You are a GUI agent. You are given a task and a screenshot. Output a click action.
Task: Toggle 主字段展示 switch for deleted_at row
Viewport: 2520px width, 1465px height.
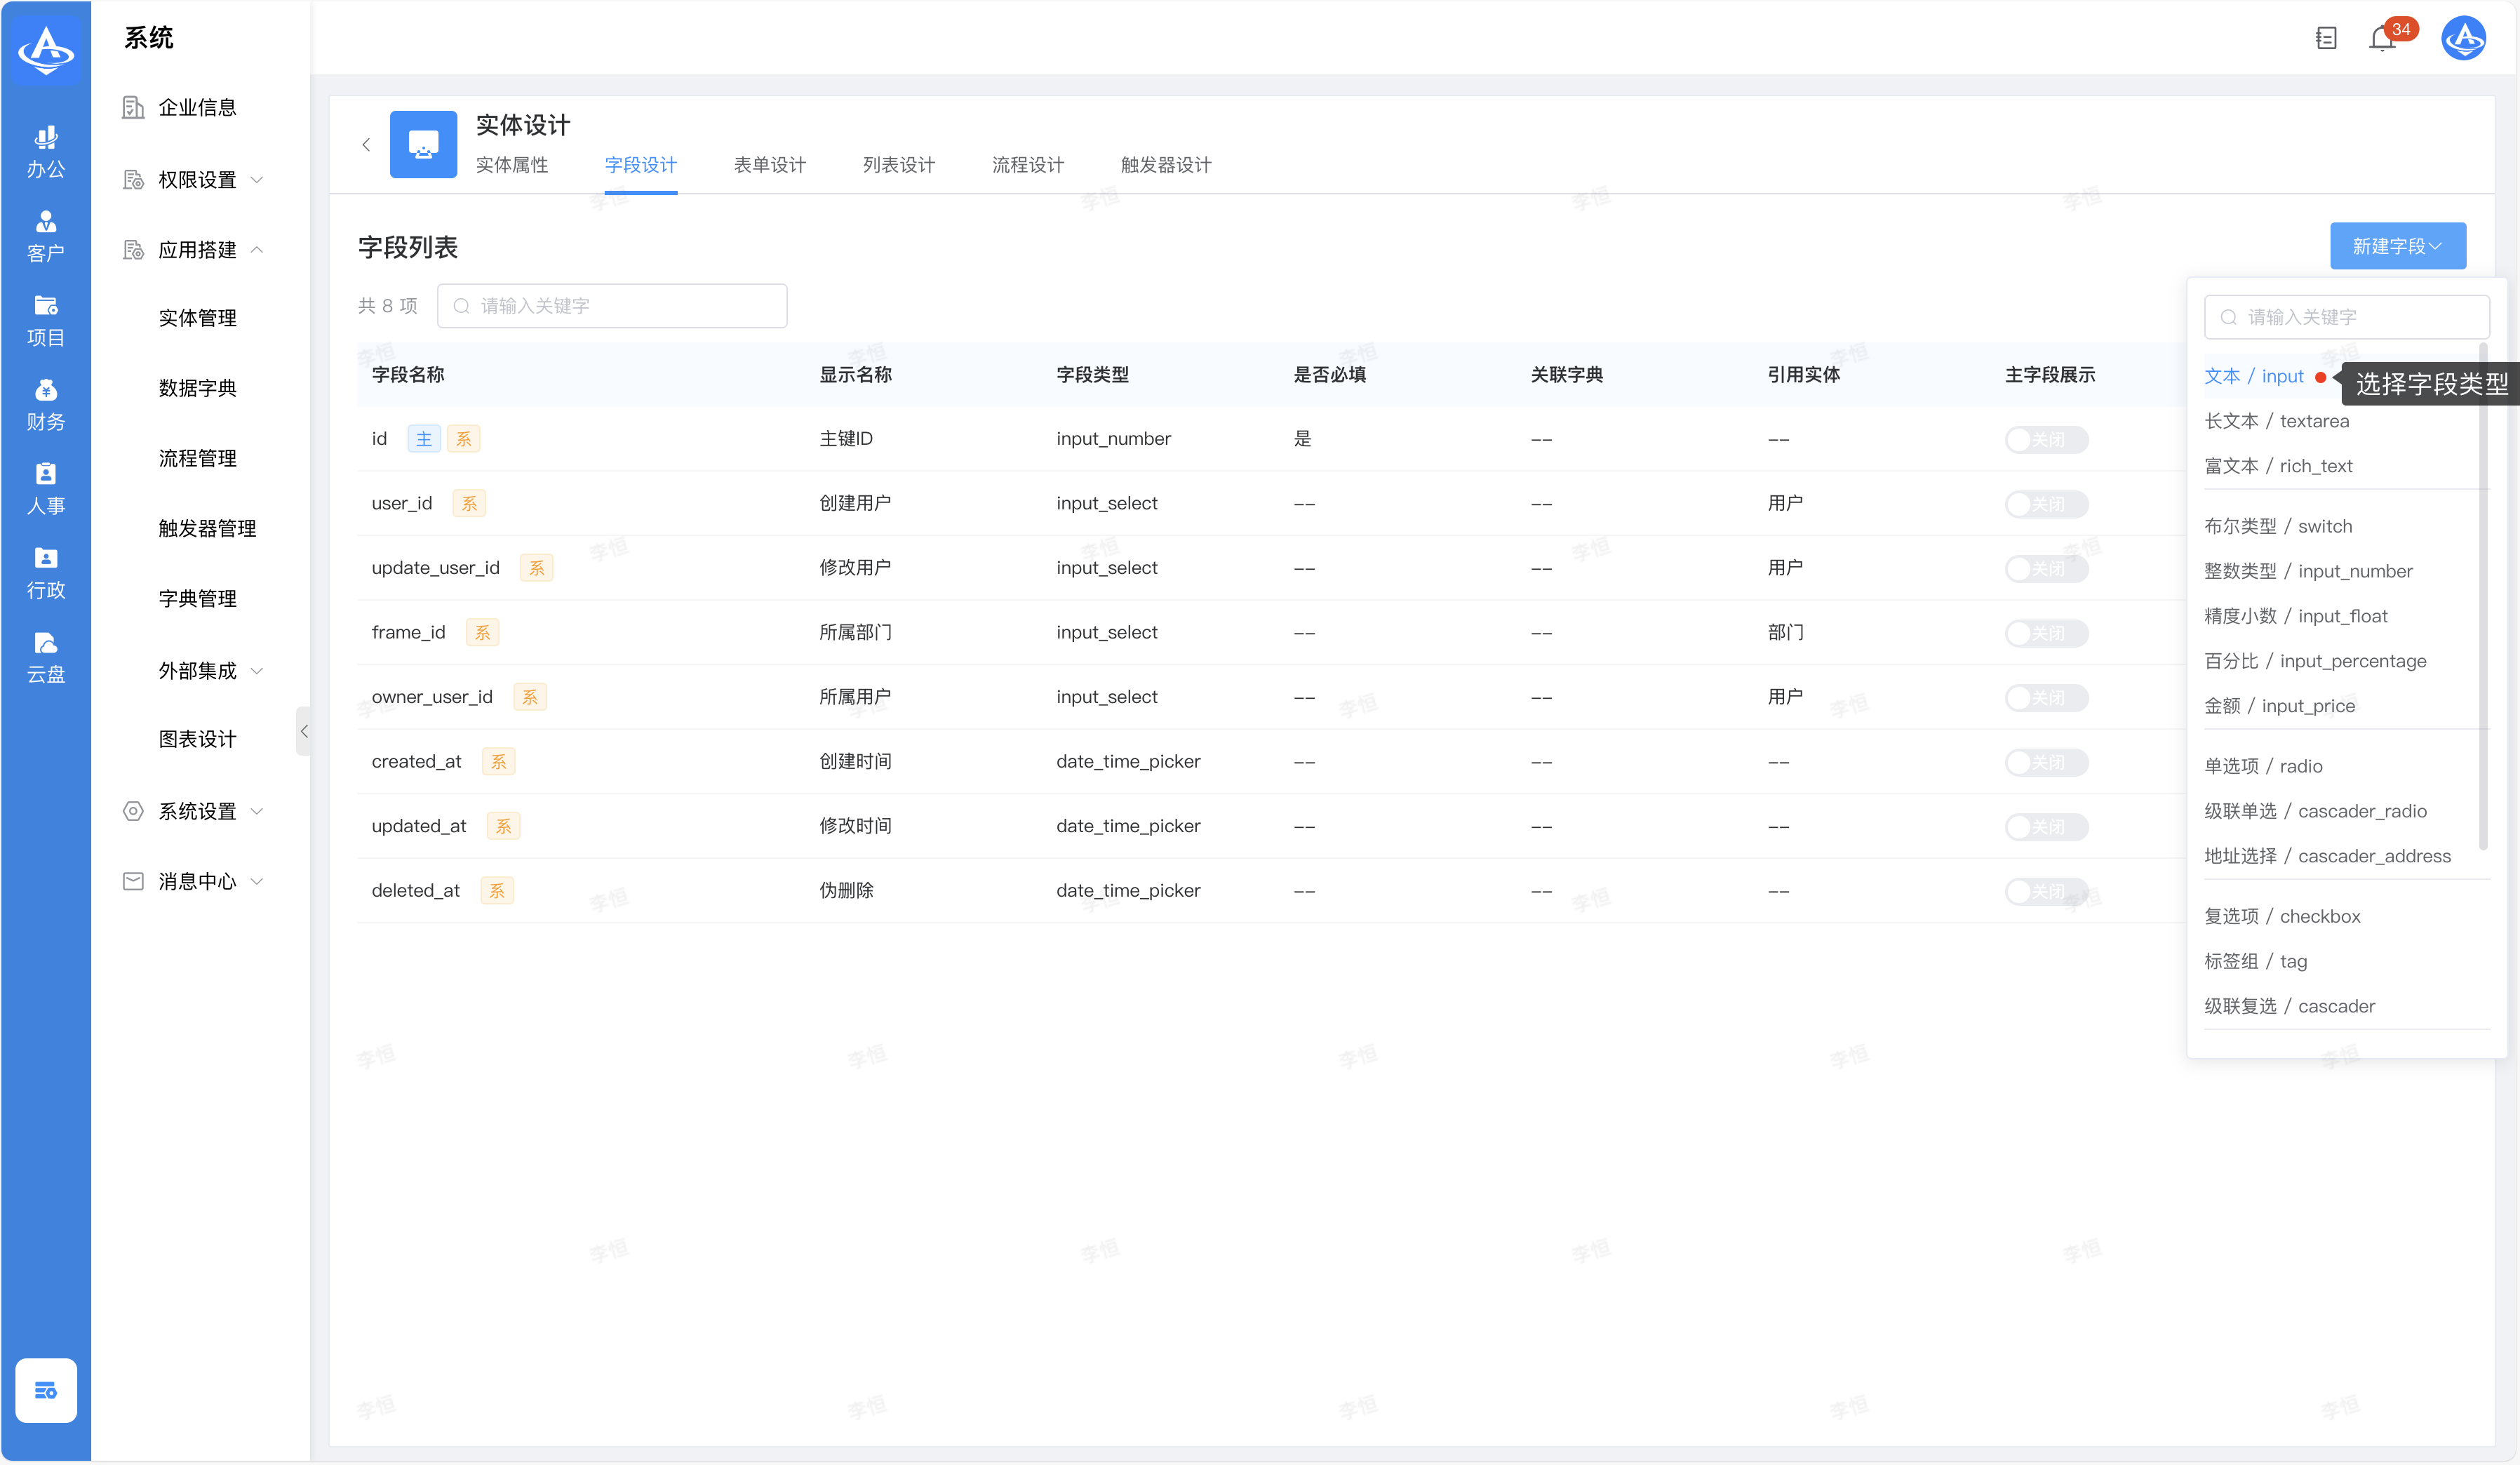[2046, 891]
